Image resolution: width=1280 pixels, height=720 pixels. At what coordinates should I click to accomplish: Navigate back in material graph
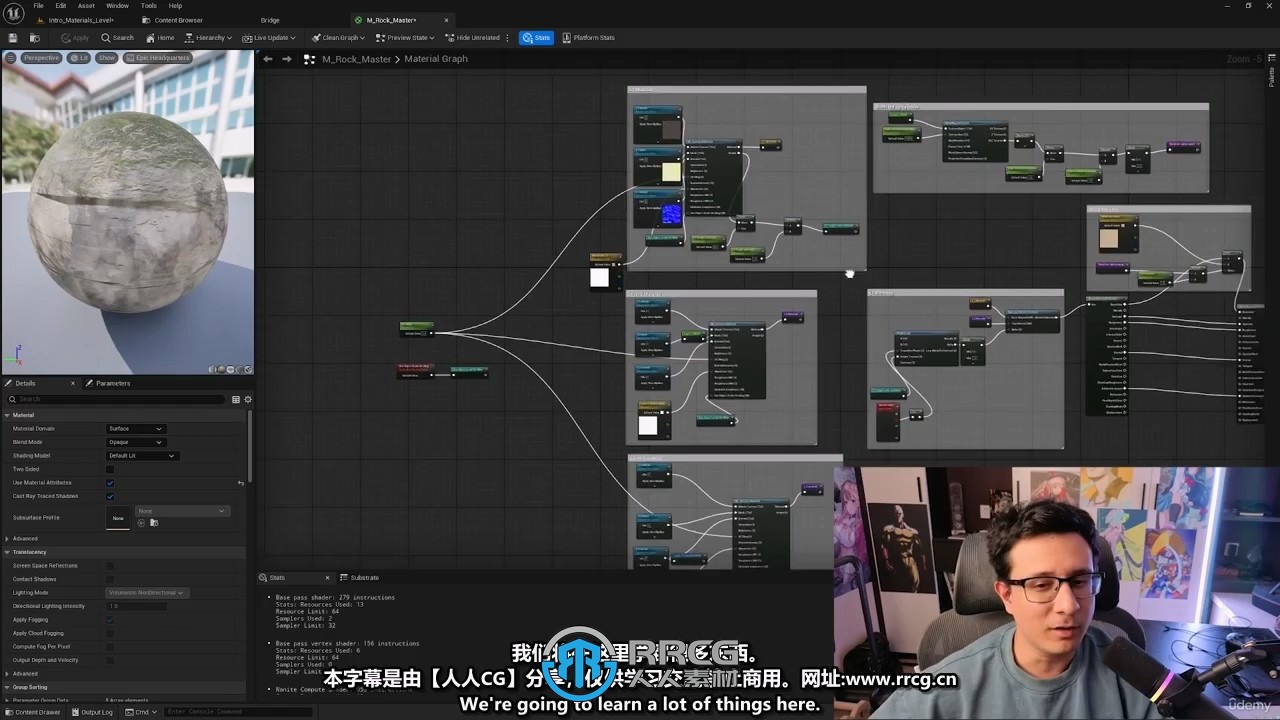click(x=267, y=59)
